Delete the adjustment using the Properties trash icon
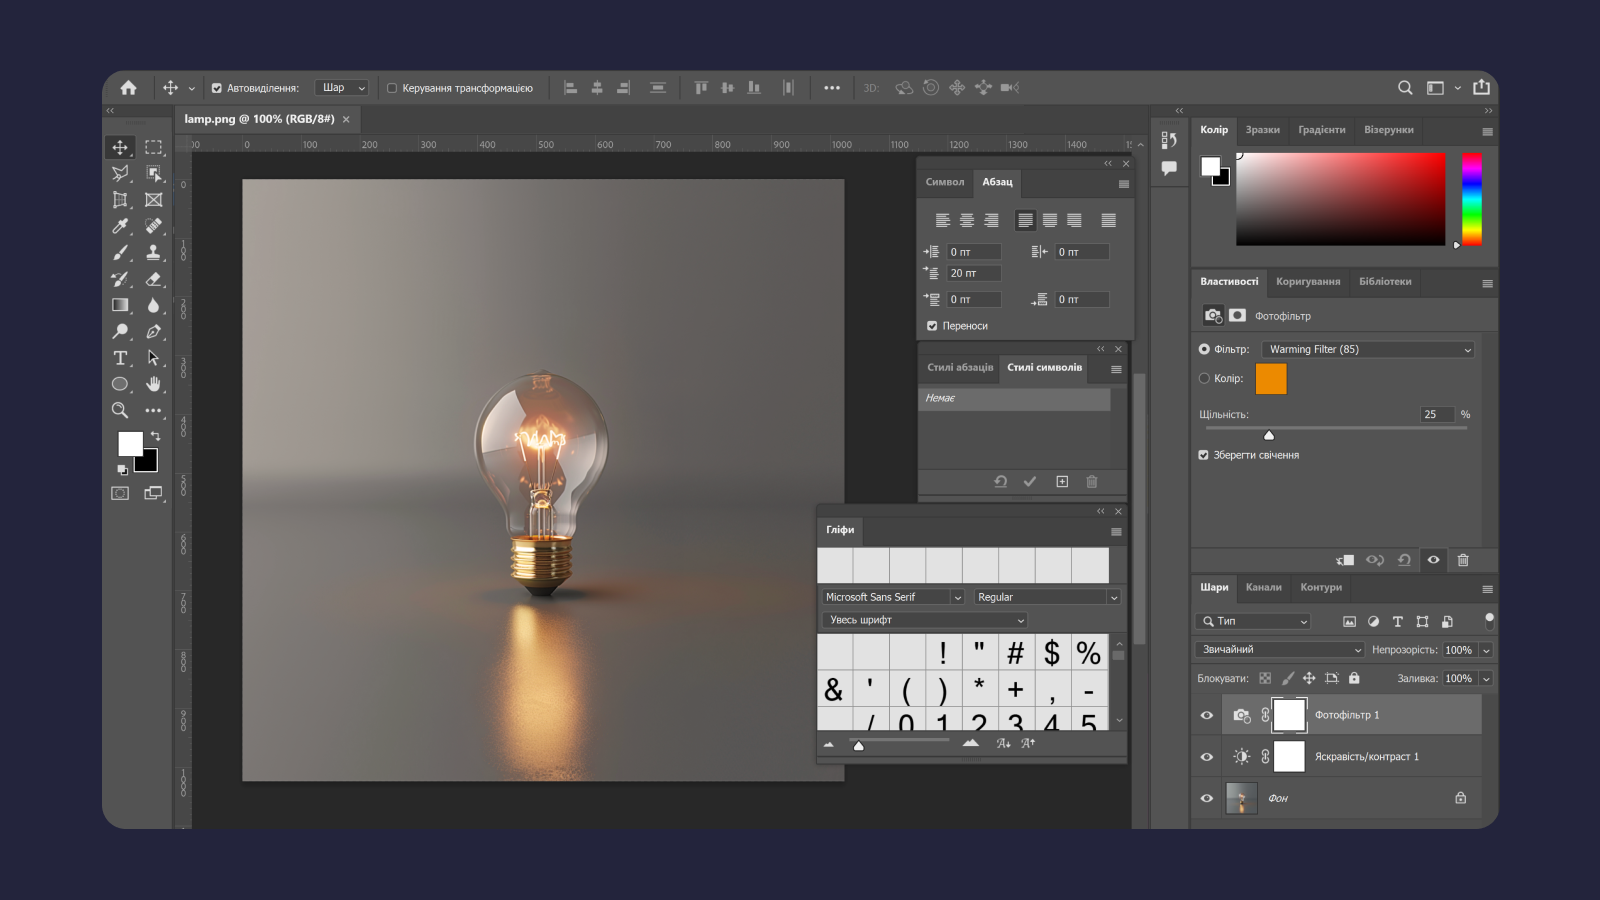Screen dimensions: 1600x900 pyautogui.click(x=1463, y=560)
